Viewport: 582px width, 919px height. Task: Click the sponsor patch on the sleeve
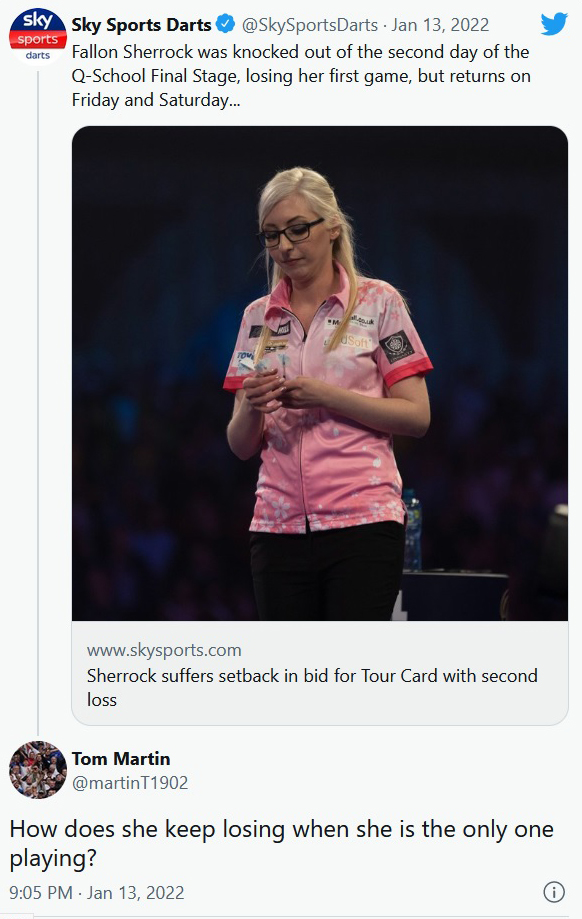(397, 346)
